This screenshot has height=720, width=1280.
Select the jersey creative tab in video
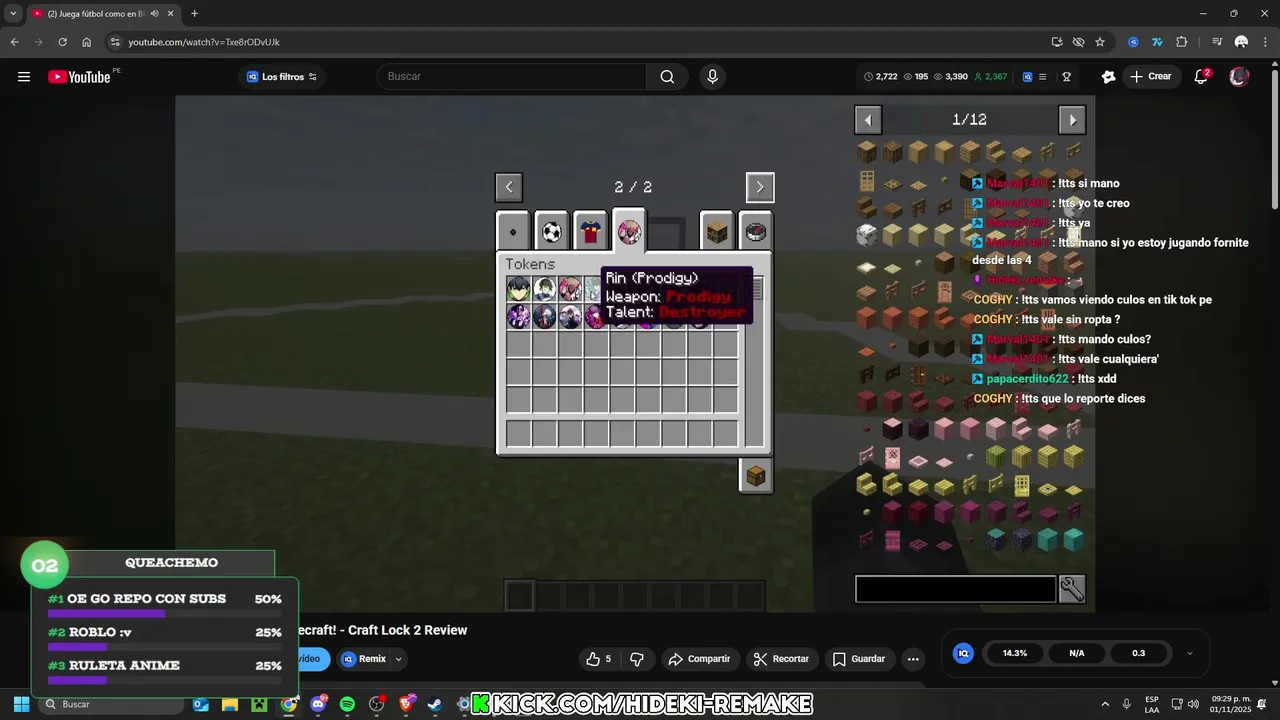[x=590, y=232]
